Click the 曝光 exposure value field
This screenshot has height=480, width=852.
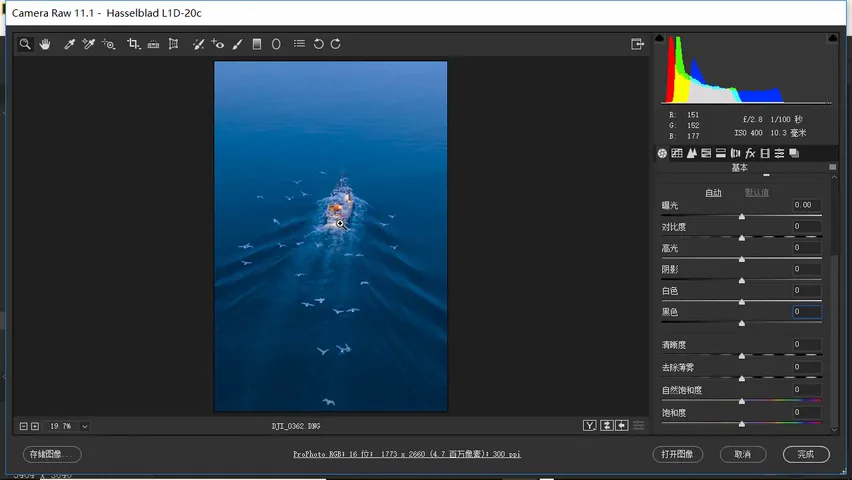(x=806, y=205)
